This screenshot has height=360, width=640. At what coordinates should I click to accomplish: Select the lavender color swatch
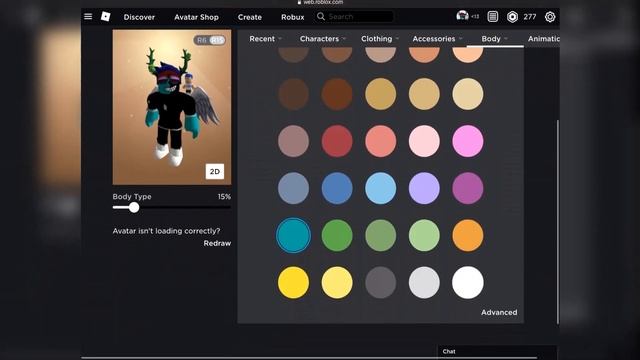coord(424,188)
